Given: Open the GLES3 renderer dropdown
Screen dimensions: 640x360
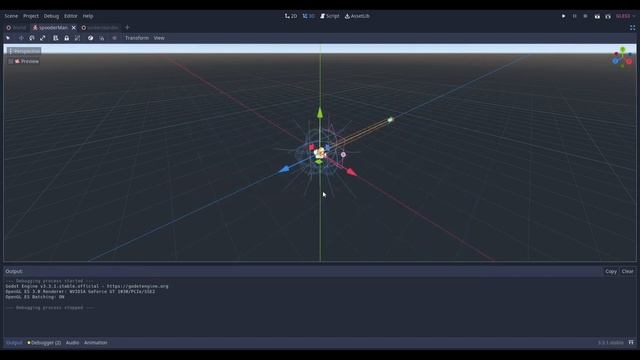Looking at the screenshot, I should [x=625, y=16].
